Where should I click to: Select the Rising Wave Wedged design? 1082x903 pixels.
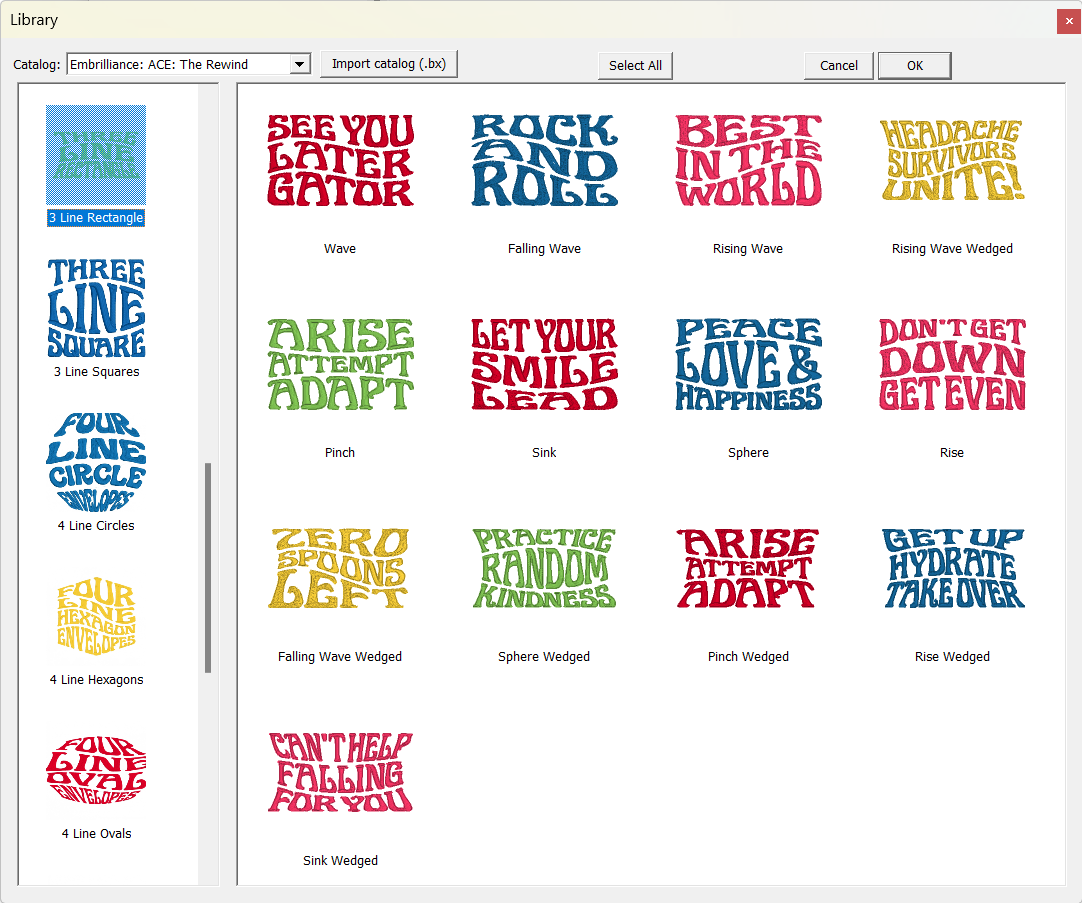[951, 160]
